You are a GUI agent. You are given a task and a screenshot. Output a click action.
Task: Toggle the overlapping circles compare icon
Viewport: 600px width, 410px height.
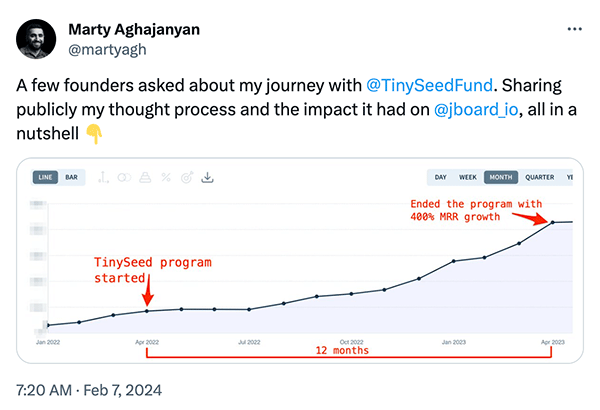click(124, 177)
